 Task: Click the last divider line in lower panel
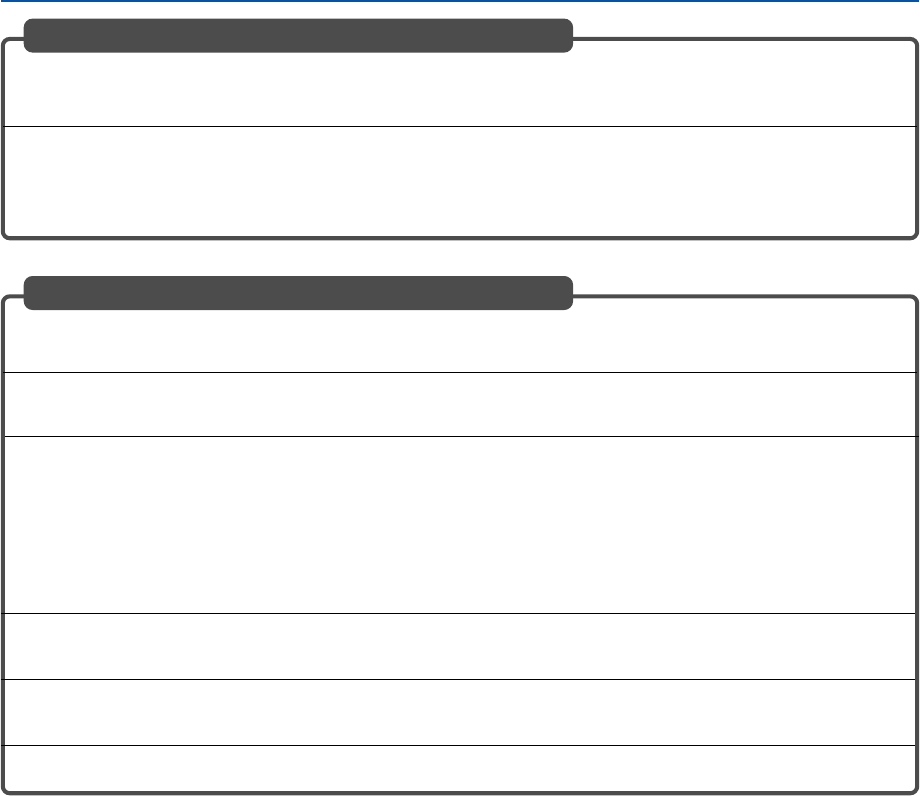click(460, 745)
